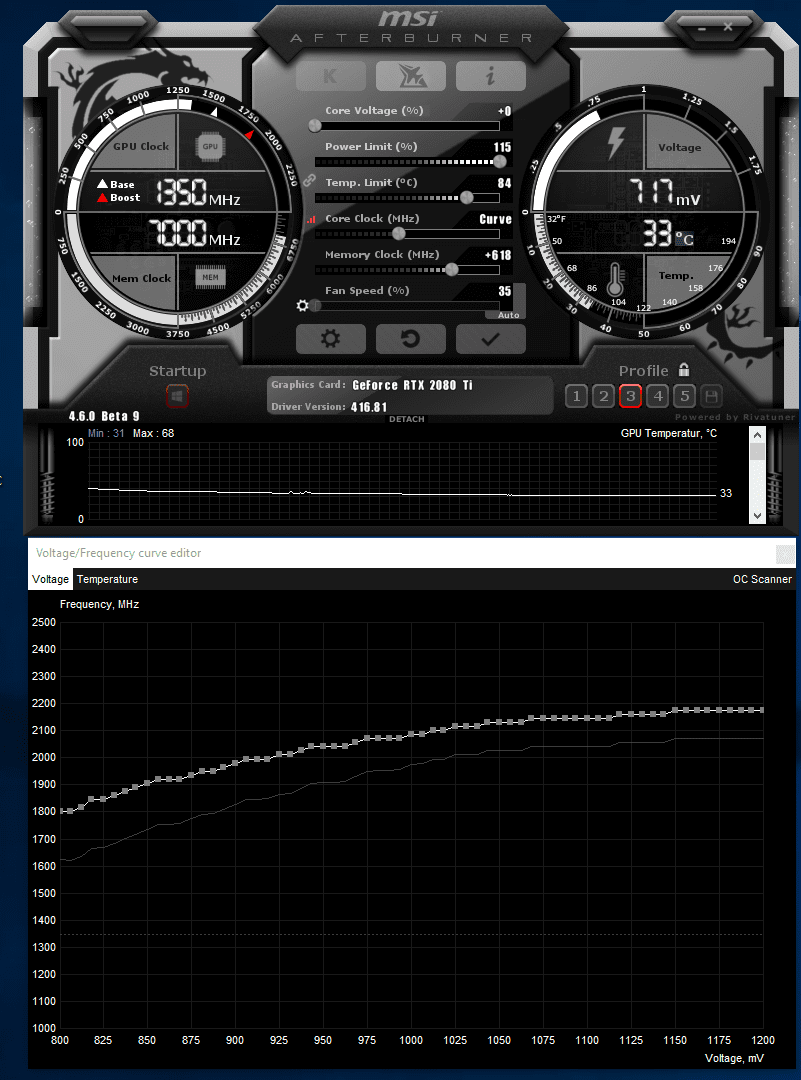This screenshot has width=801, height=1080.
Task: Save profile with the floppy disk icon
Action: (712, 396)
